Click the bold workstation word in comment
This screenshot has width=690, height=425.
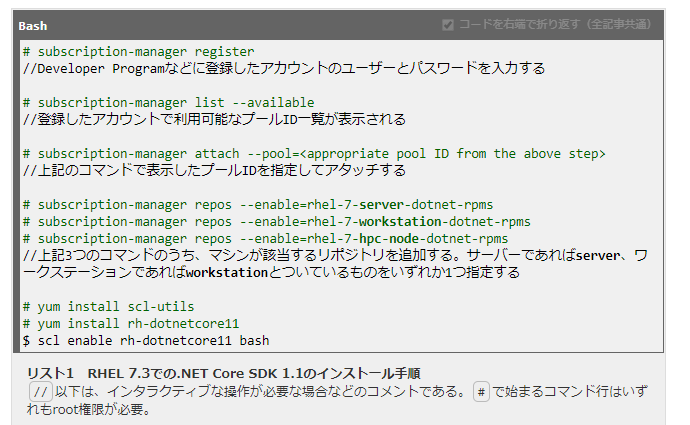click(x=227, y=273)
